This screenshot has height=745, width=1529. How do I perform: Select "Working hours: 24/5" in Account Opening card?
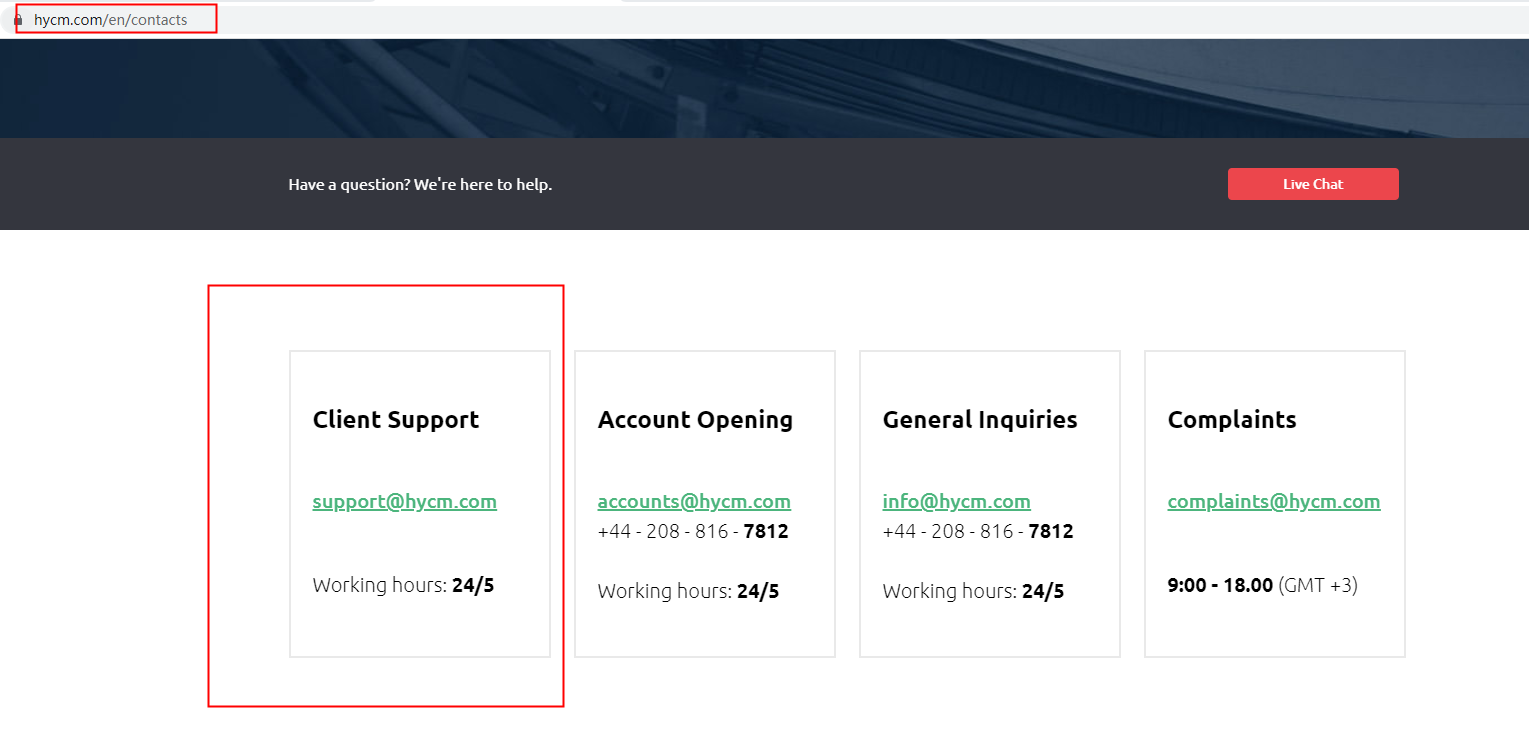click(688, 591)
